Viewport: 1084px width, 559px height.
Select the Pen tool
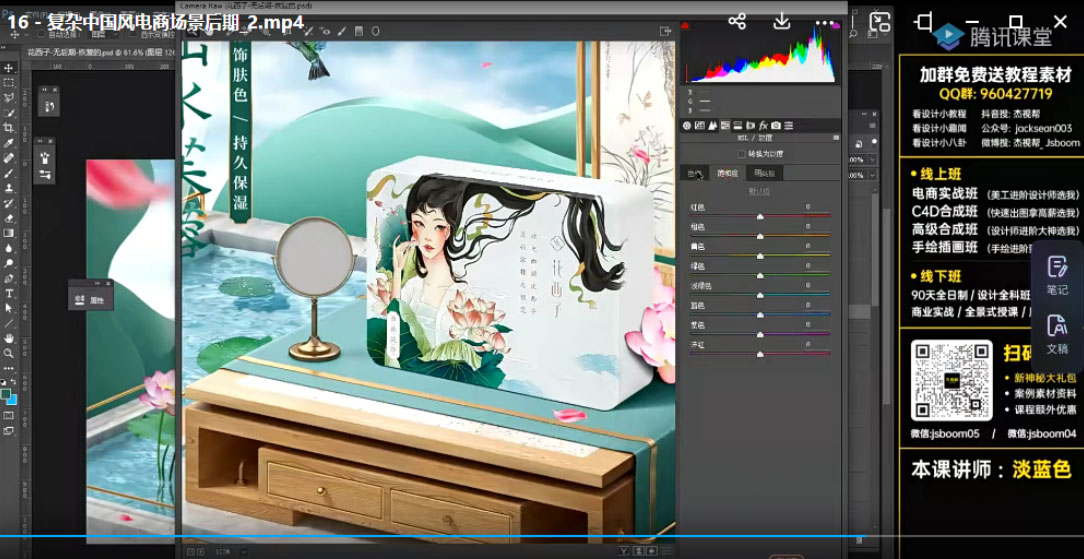pos(9,278)
